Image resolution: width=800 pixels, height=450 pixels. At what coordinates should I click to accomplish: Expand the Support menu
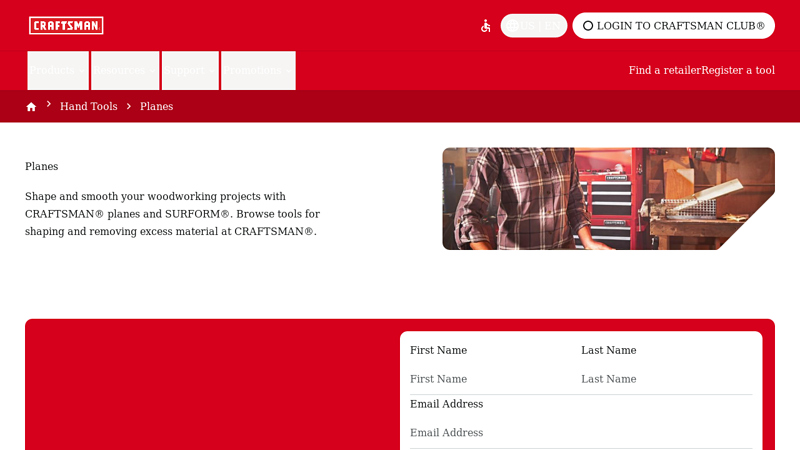pos(190,70)
